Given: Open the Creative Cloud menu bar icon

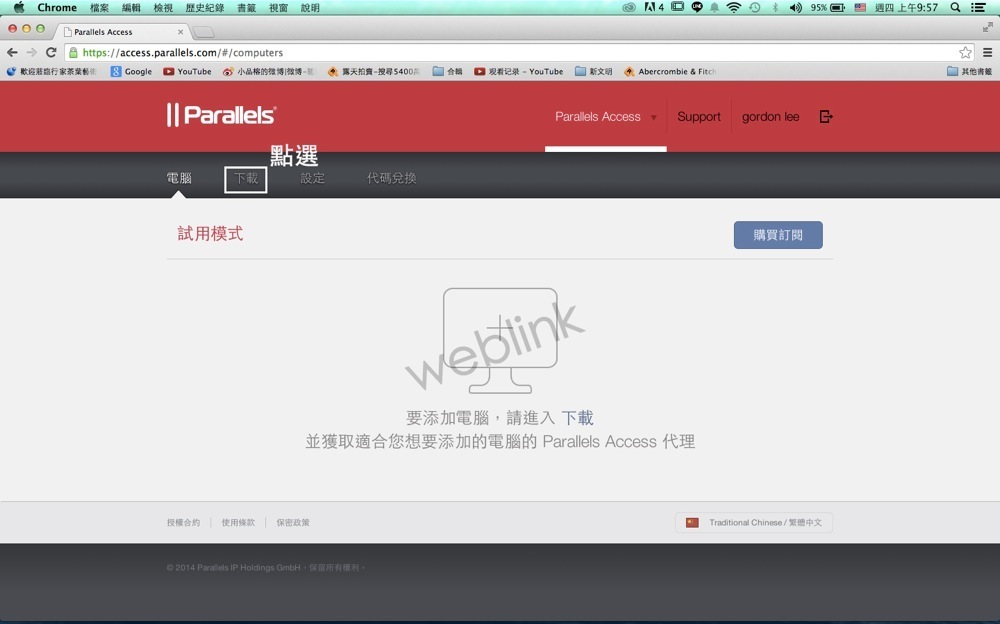Looking at the screenshot, I should (x=629, y=8).
